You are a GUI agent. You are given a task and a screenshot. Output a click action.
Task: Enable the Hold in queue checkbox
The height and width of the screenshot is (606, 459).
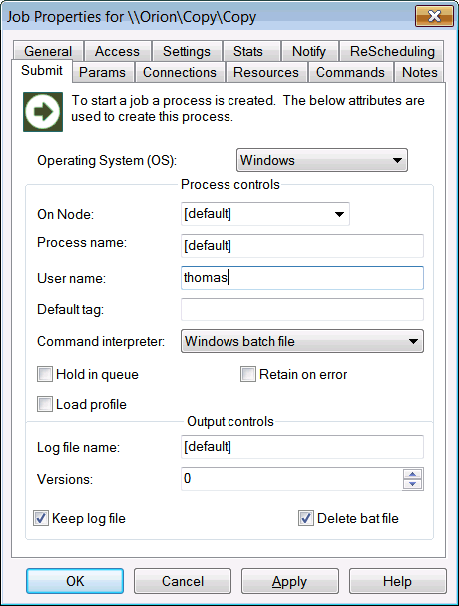[45, 374]
